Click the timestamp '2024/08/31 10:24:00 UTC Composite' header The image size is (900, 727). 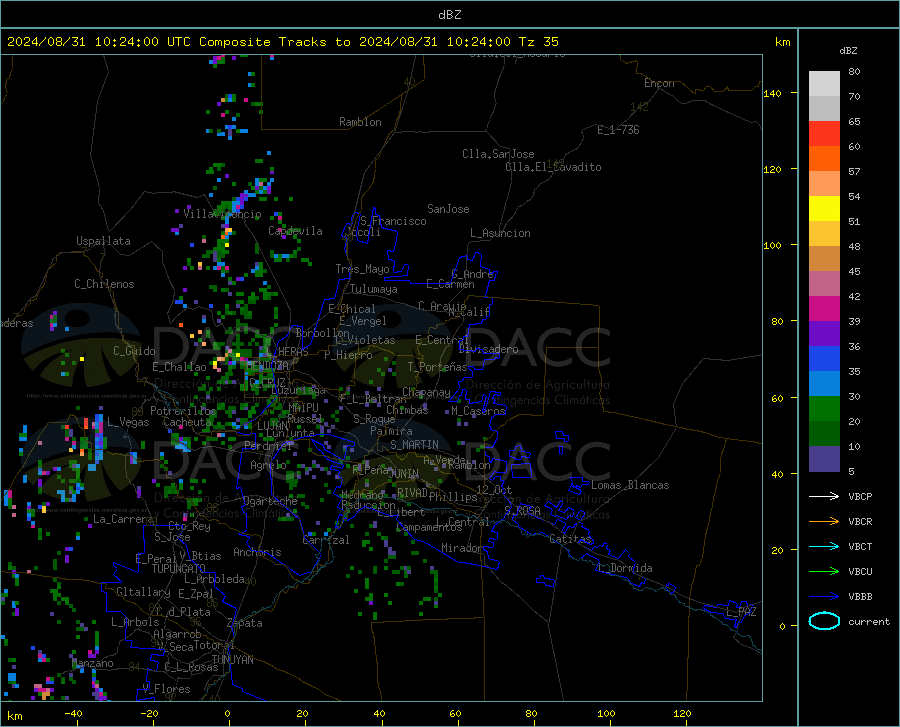(x=138, y=42)
